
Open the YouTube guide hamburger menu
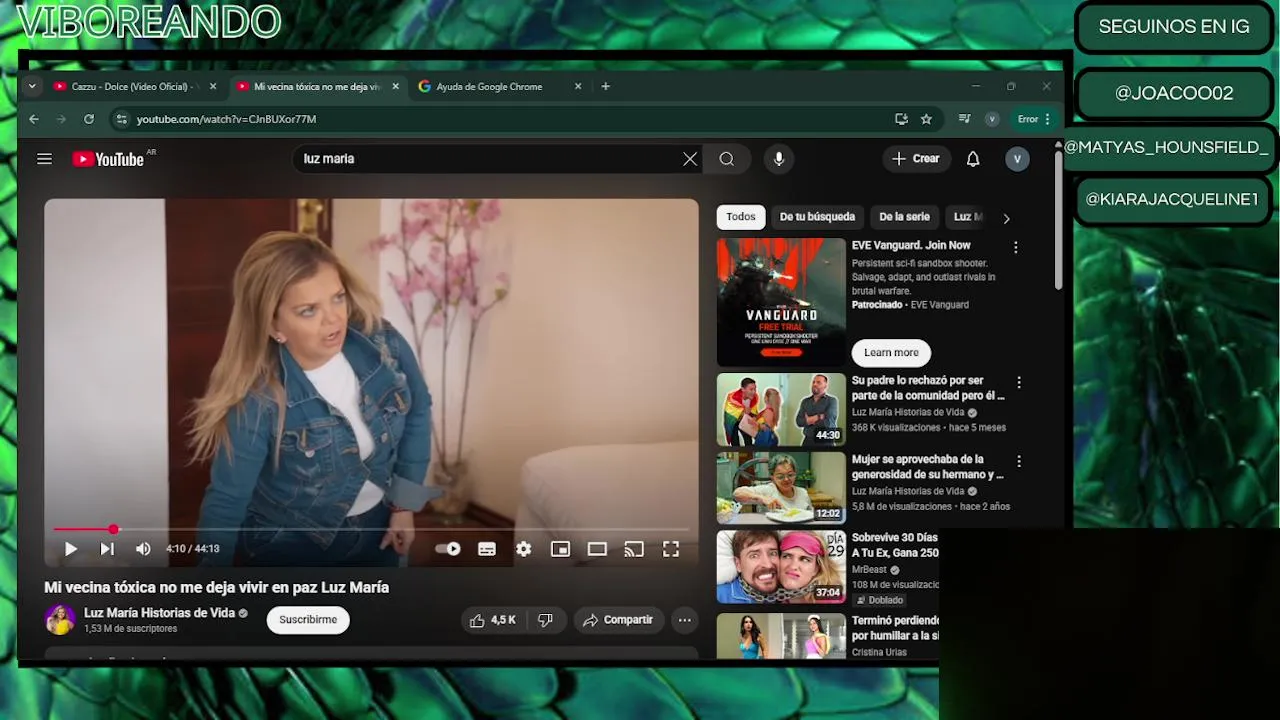click(44, 159)
